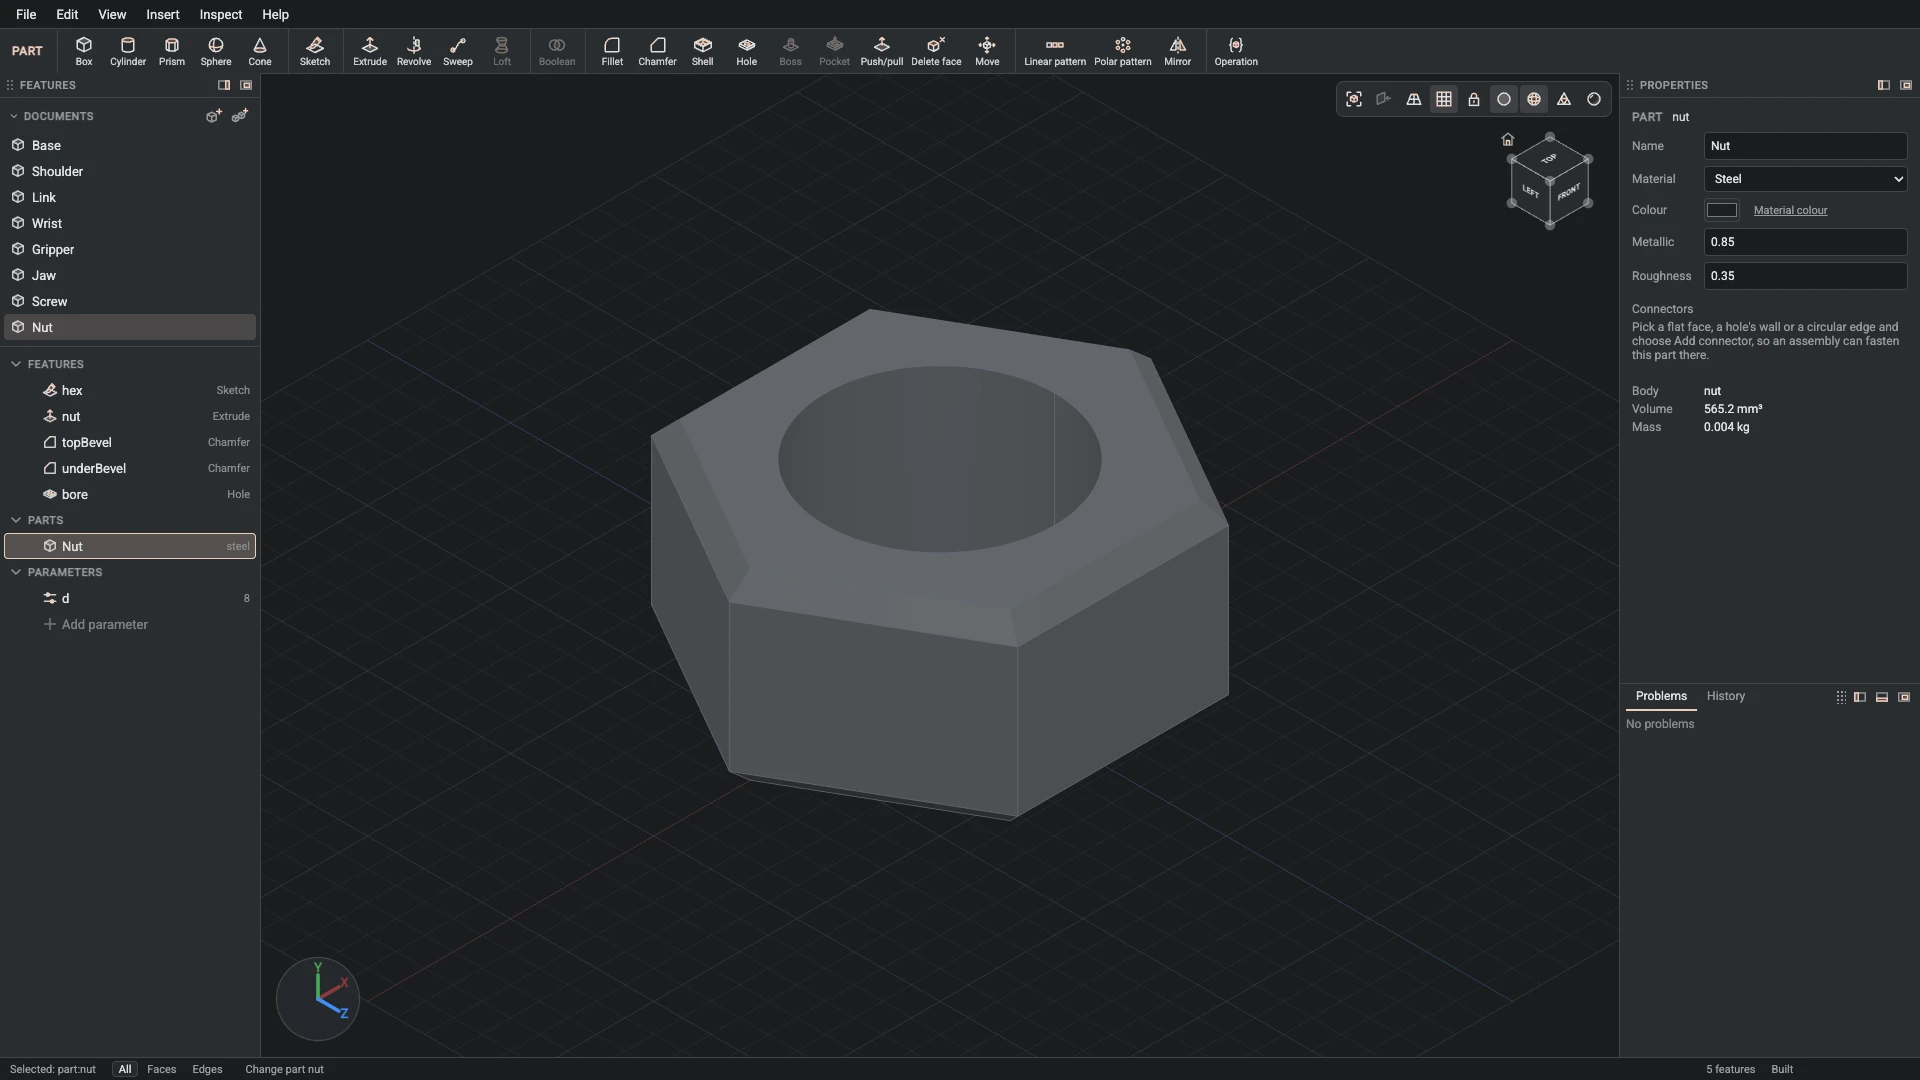Activate the Revolve tool
Image resolution: width=1920 pixels, height=1080 pixels.
[x=414, y=51]
